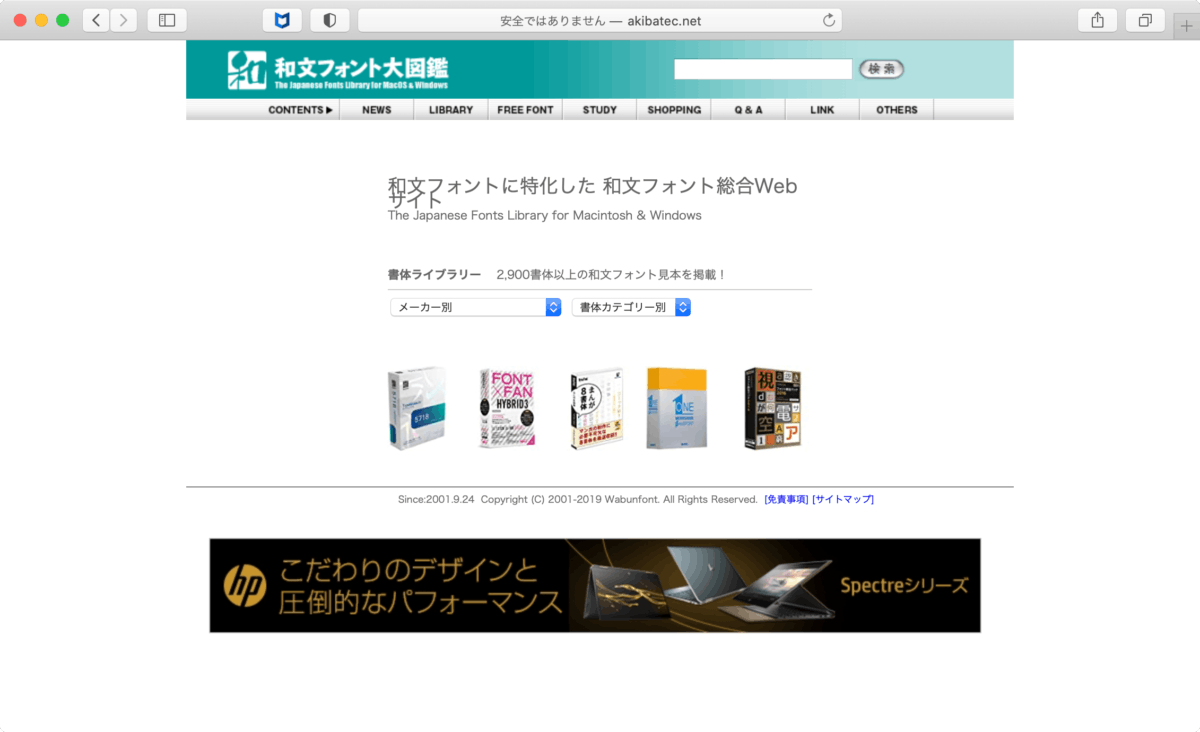
Task: Open the LINK menu item
Action: 822,110
